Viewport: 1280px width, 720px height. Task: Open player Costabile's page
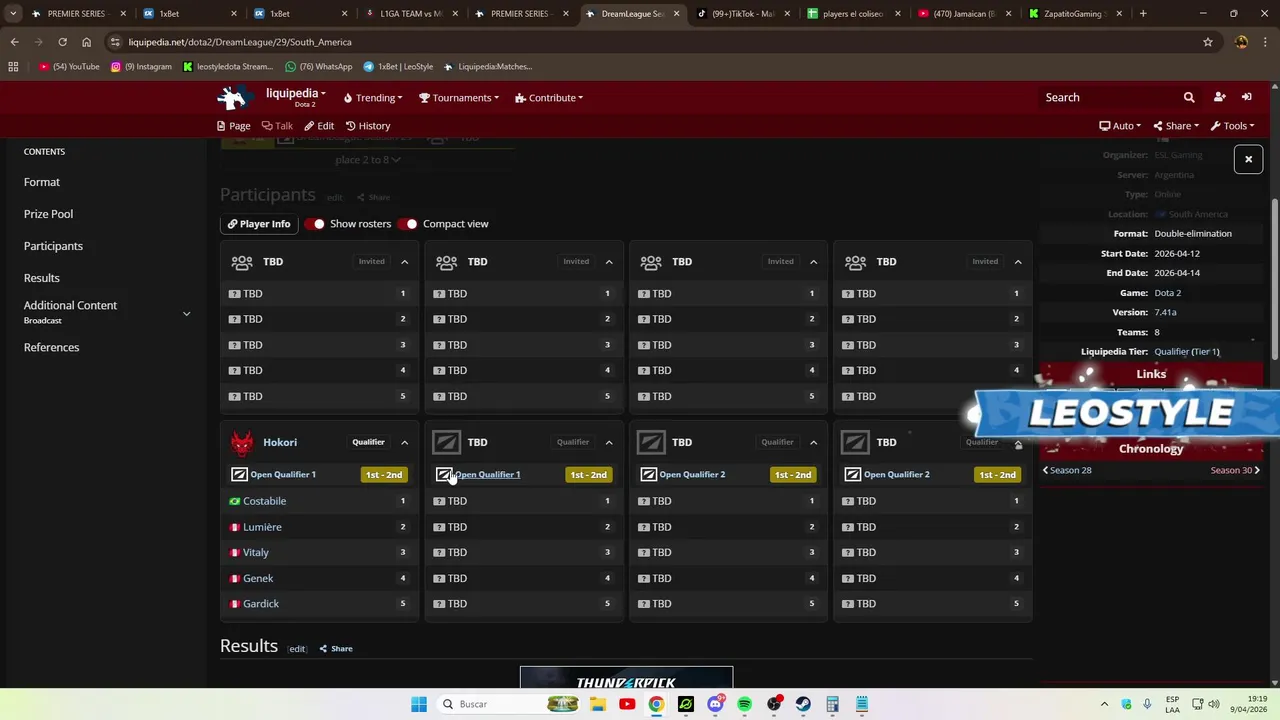264,501
